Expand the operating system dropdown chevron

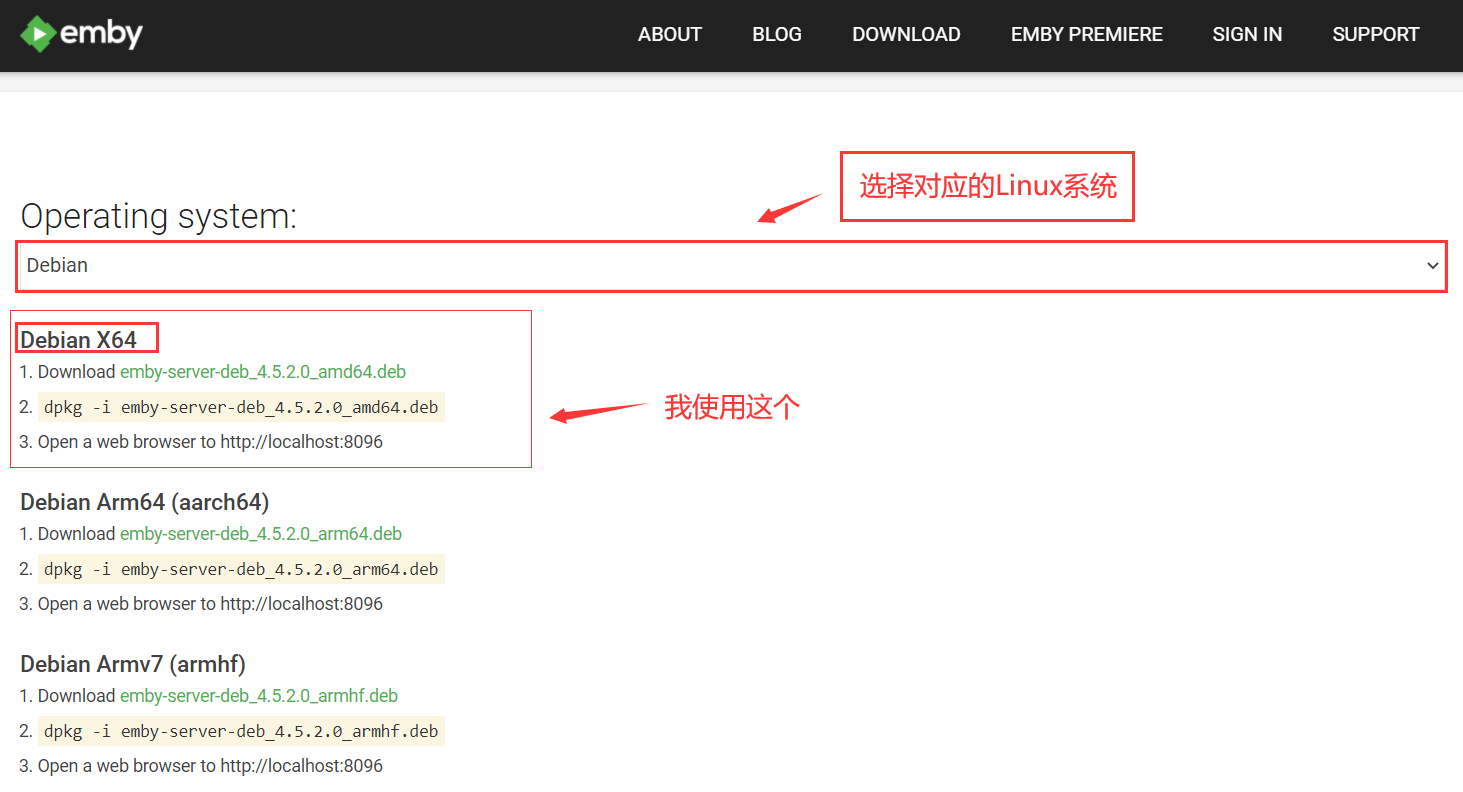(1432, 266)
